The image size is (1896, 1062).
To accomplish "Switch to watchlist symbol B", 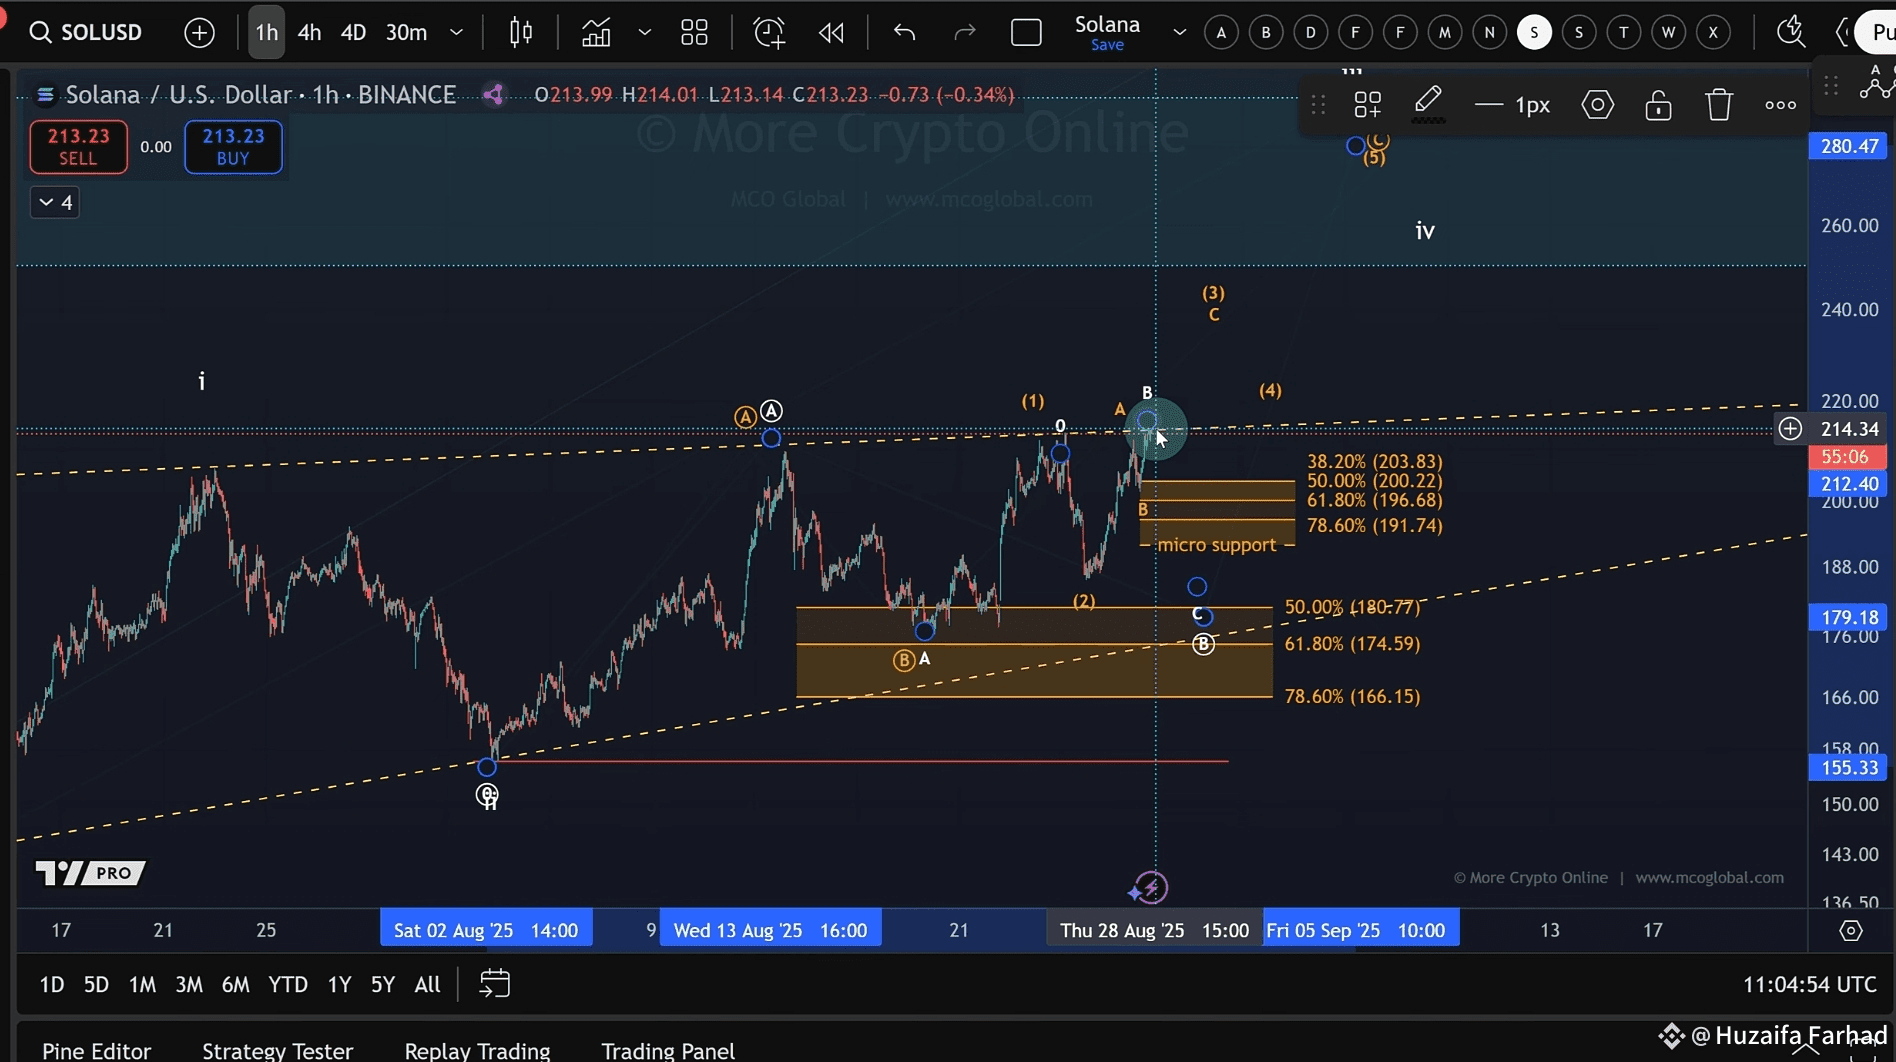I will pyautogui.click(x=1266, y=32).
